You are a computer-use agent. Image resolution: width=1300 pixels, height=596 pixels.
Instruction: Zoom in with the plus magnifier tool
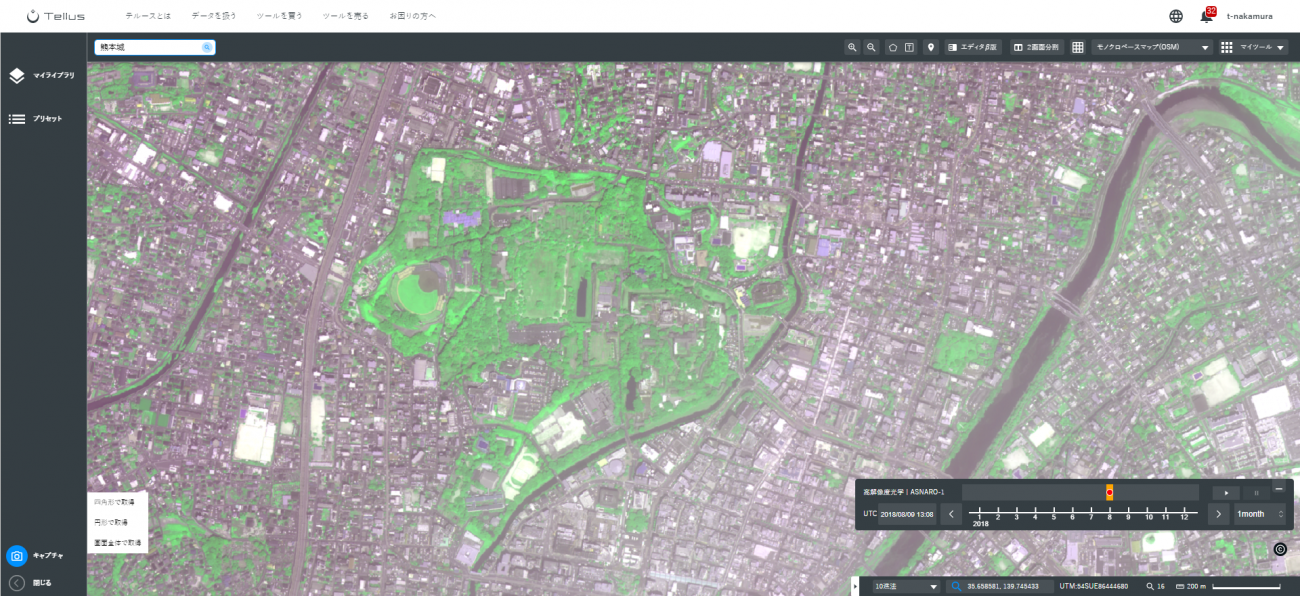point(852,47)
